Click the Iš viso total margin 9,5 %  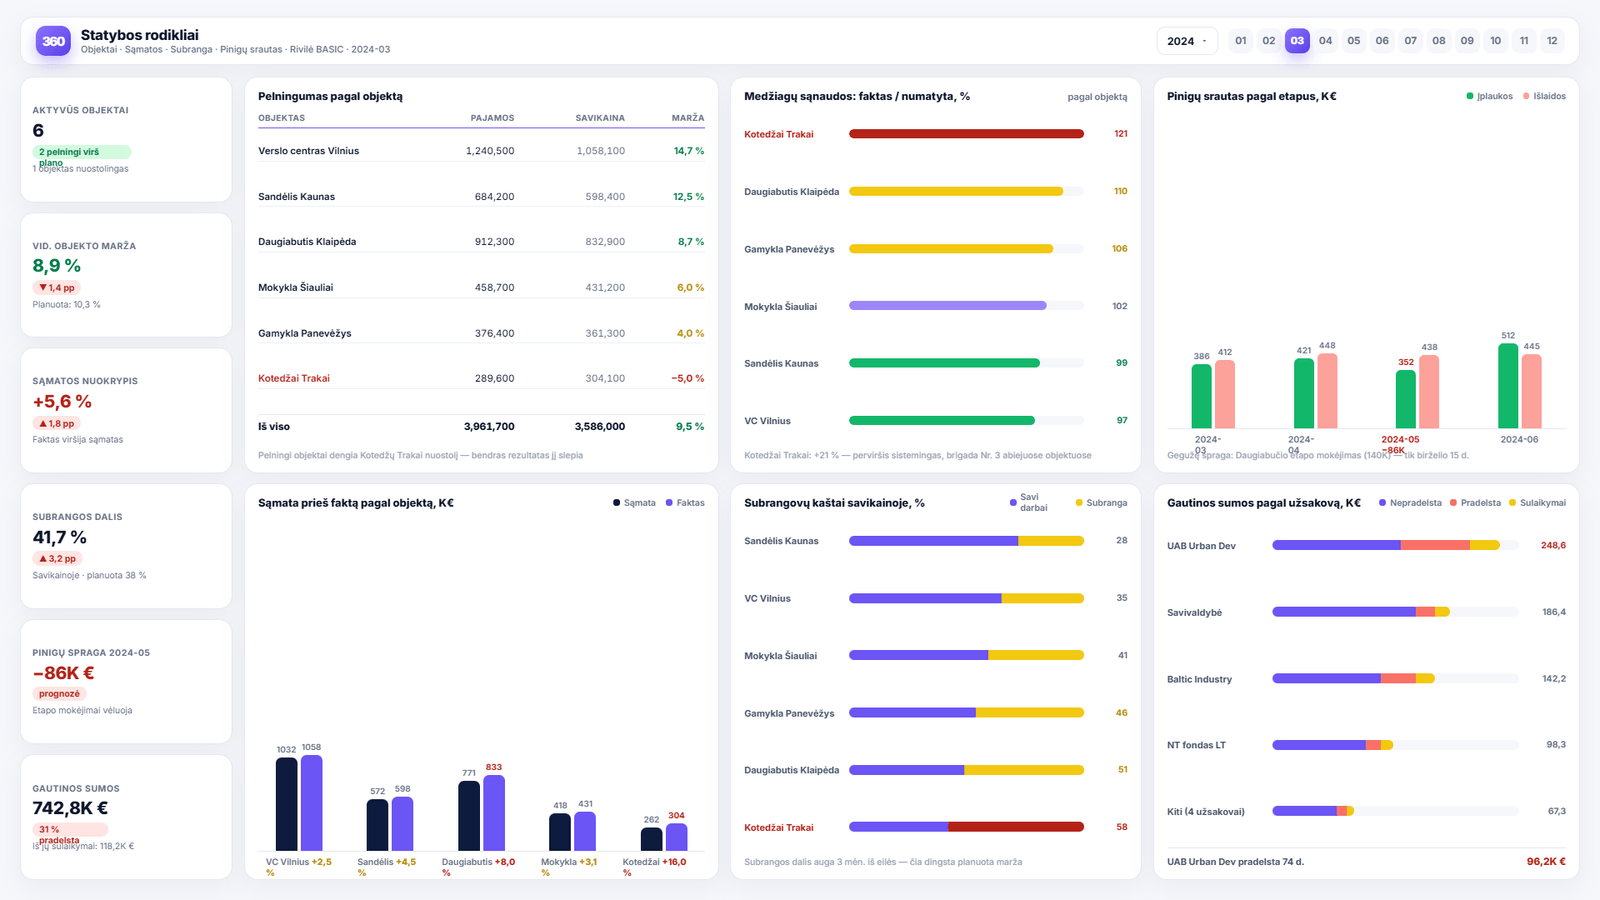690,427
